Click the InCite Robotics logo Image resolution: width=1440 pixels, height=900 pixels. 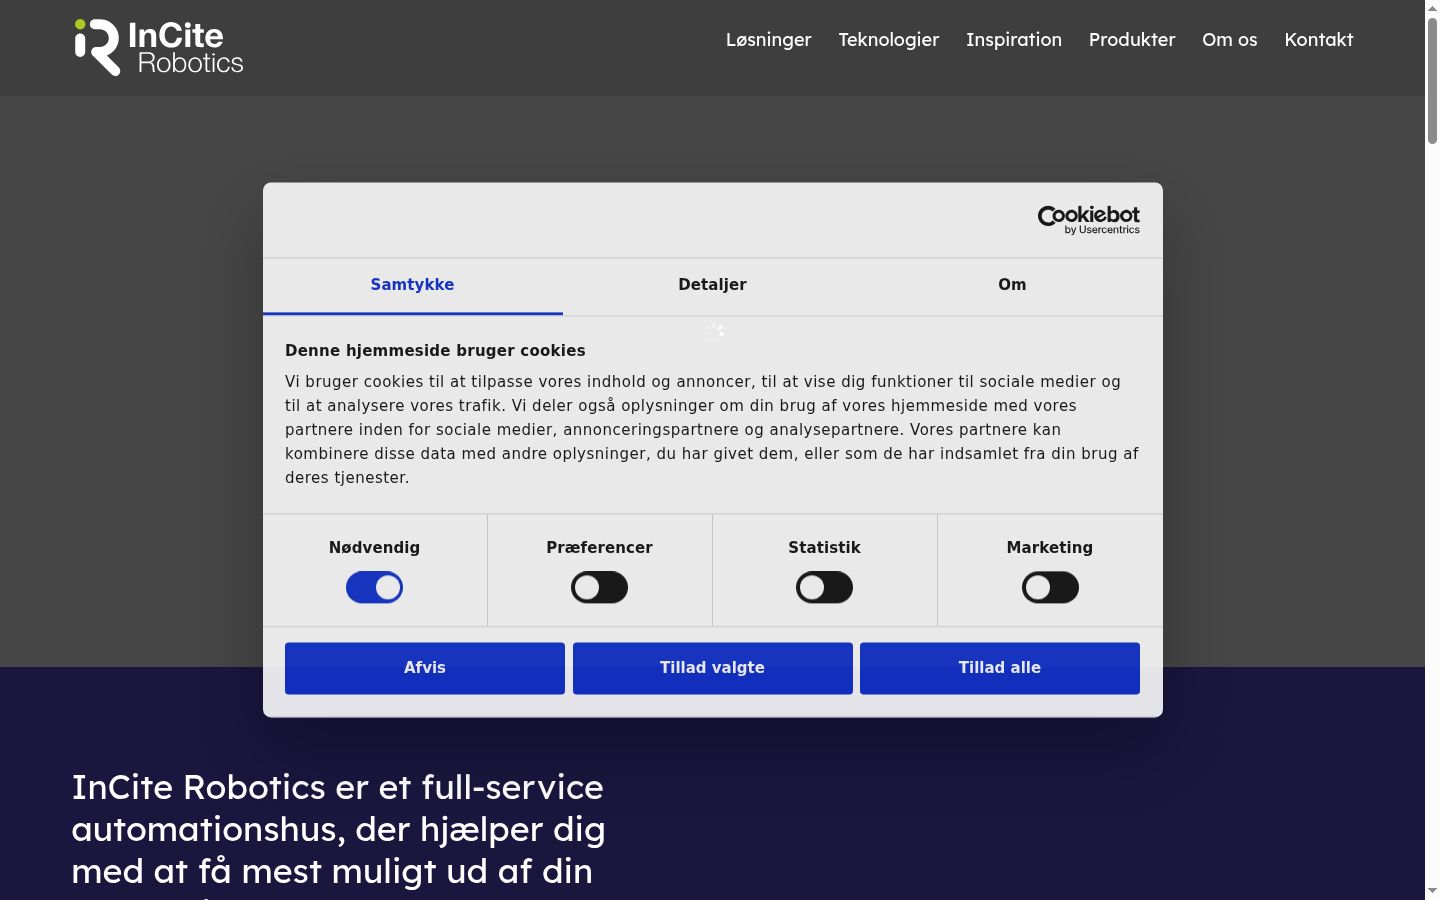(159, 47)
